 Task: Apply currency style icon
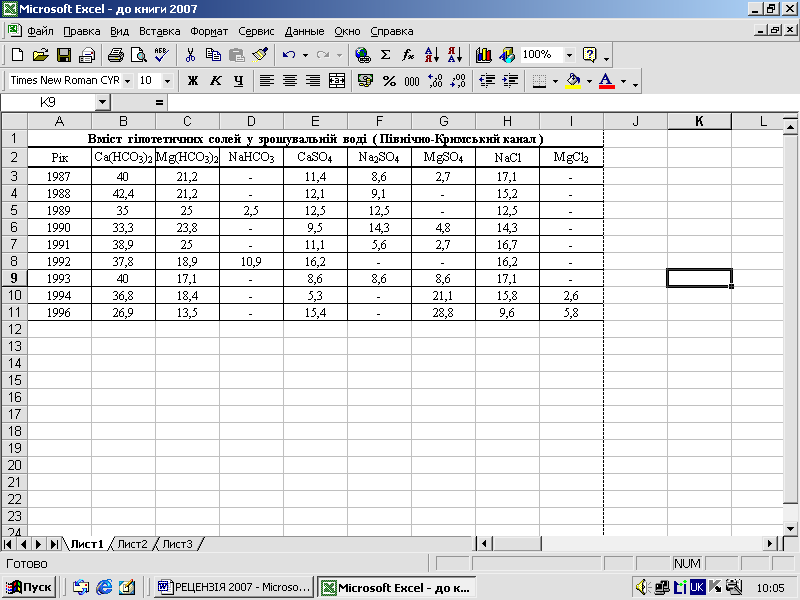point(365,81)
